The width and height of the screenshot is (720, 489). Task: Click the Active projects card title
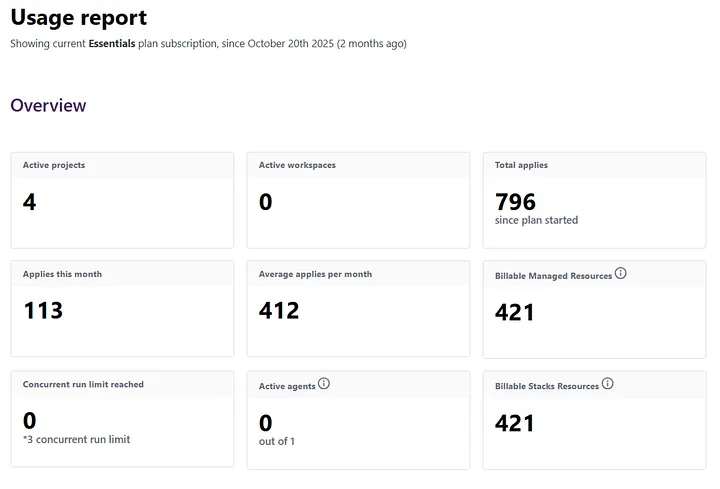point(54,165)
